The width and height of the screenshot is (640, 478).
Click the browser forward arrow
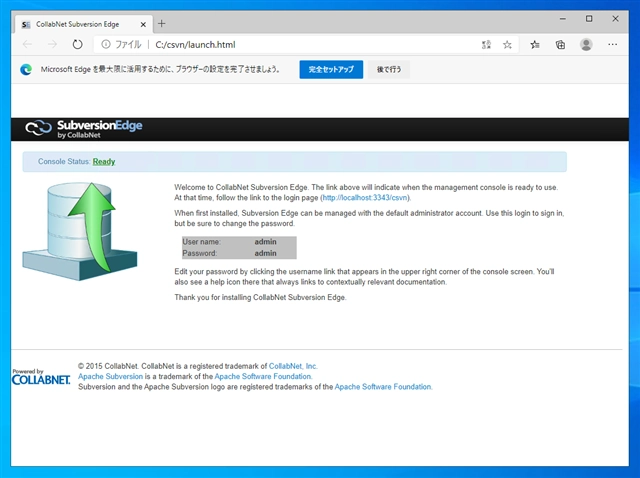[x=52, y=44]
